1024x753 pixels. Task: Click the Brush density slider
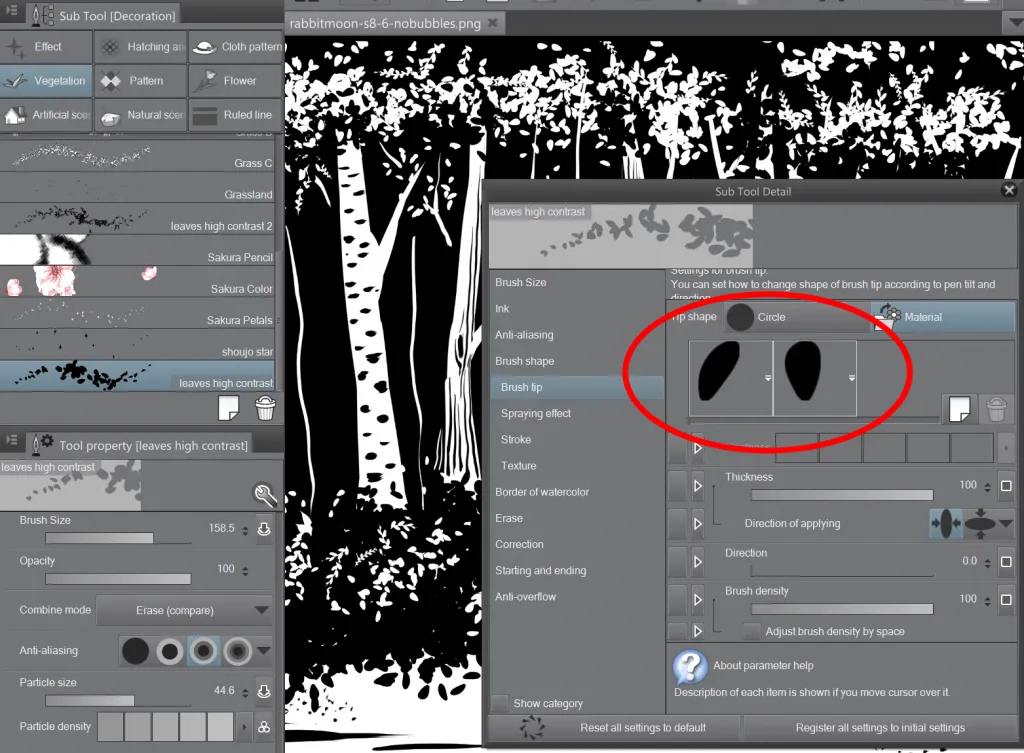click(x=843, y=610)
